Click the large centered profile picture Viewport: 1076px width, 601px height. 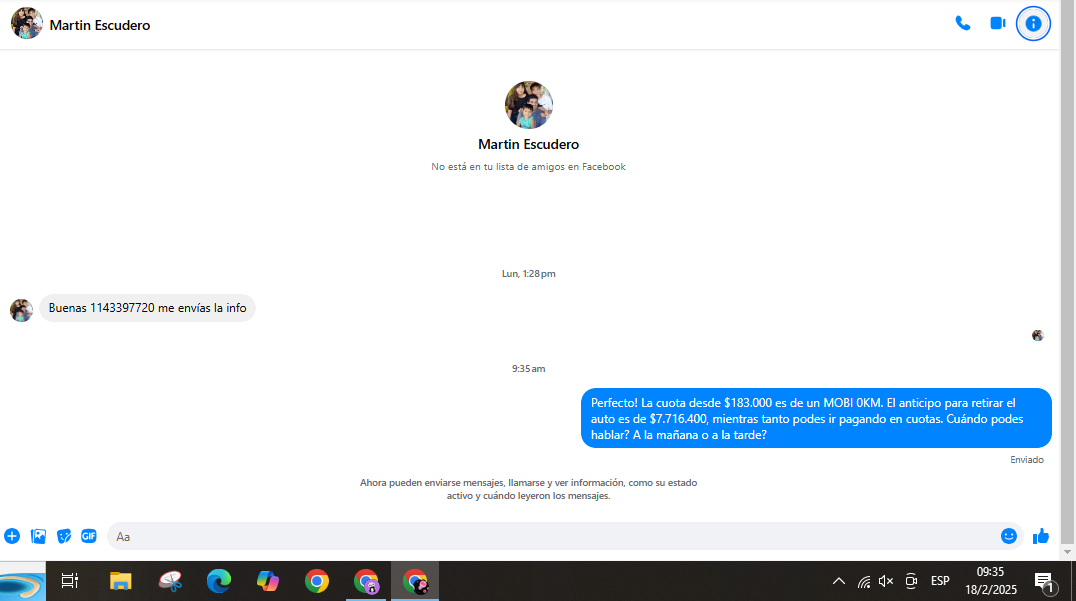point(528,105)
